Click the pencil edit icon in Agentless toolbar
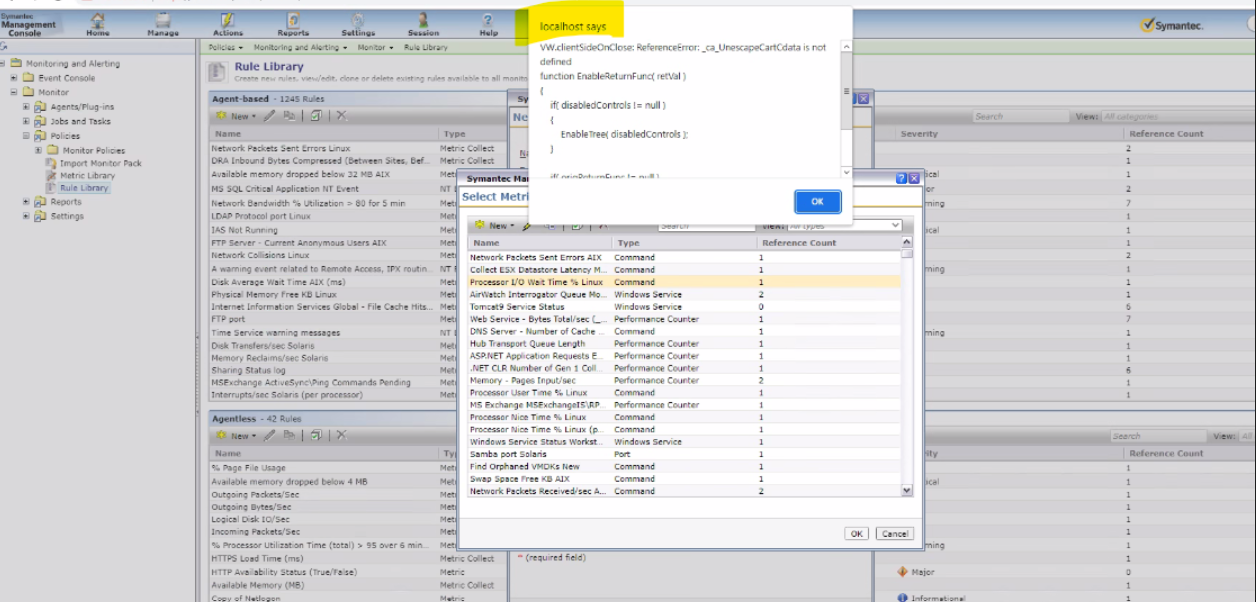This screenshot has height=602, width=1256. tap(270, 435)
